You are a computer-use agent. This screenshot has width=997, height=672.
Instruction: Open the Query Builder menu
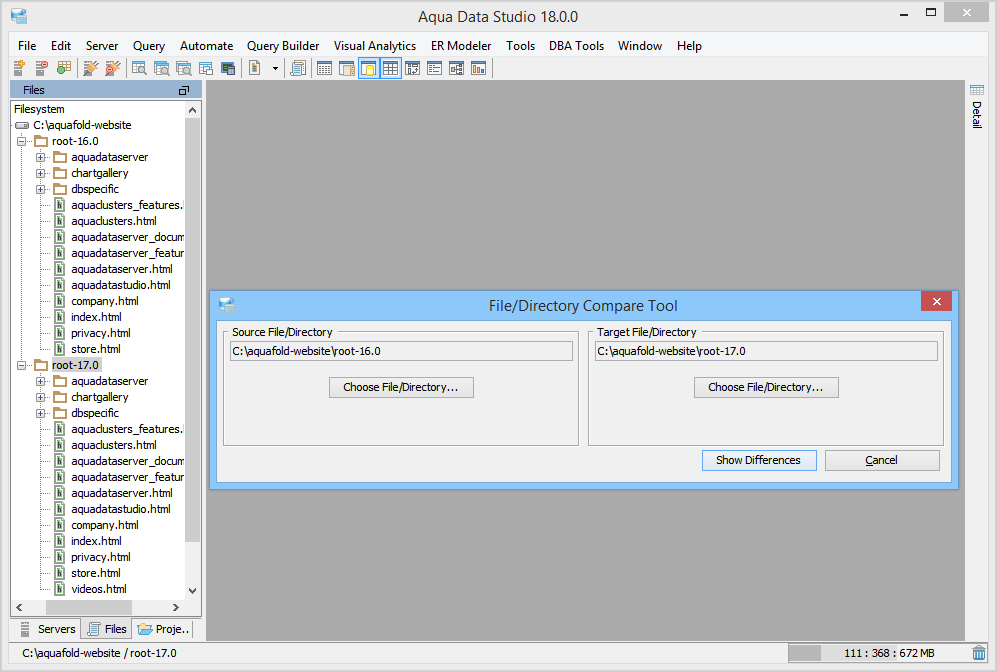[x=283, y=46]
